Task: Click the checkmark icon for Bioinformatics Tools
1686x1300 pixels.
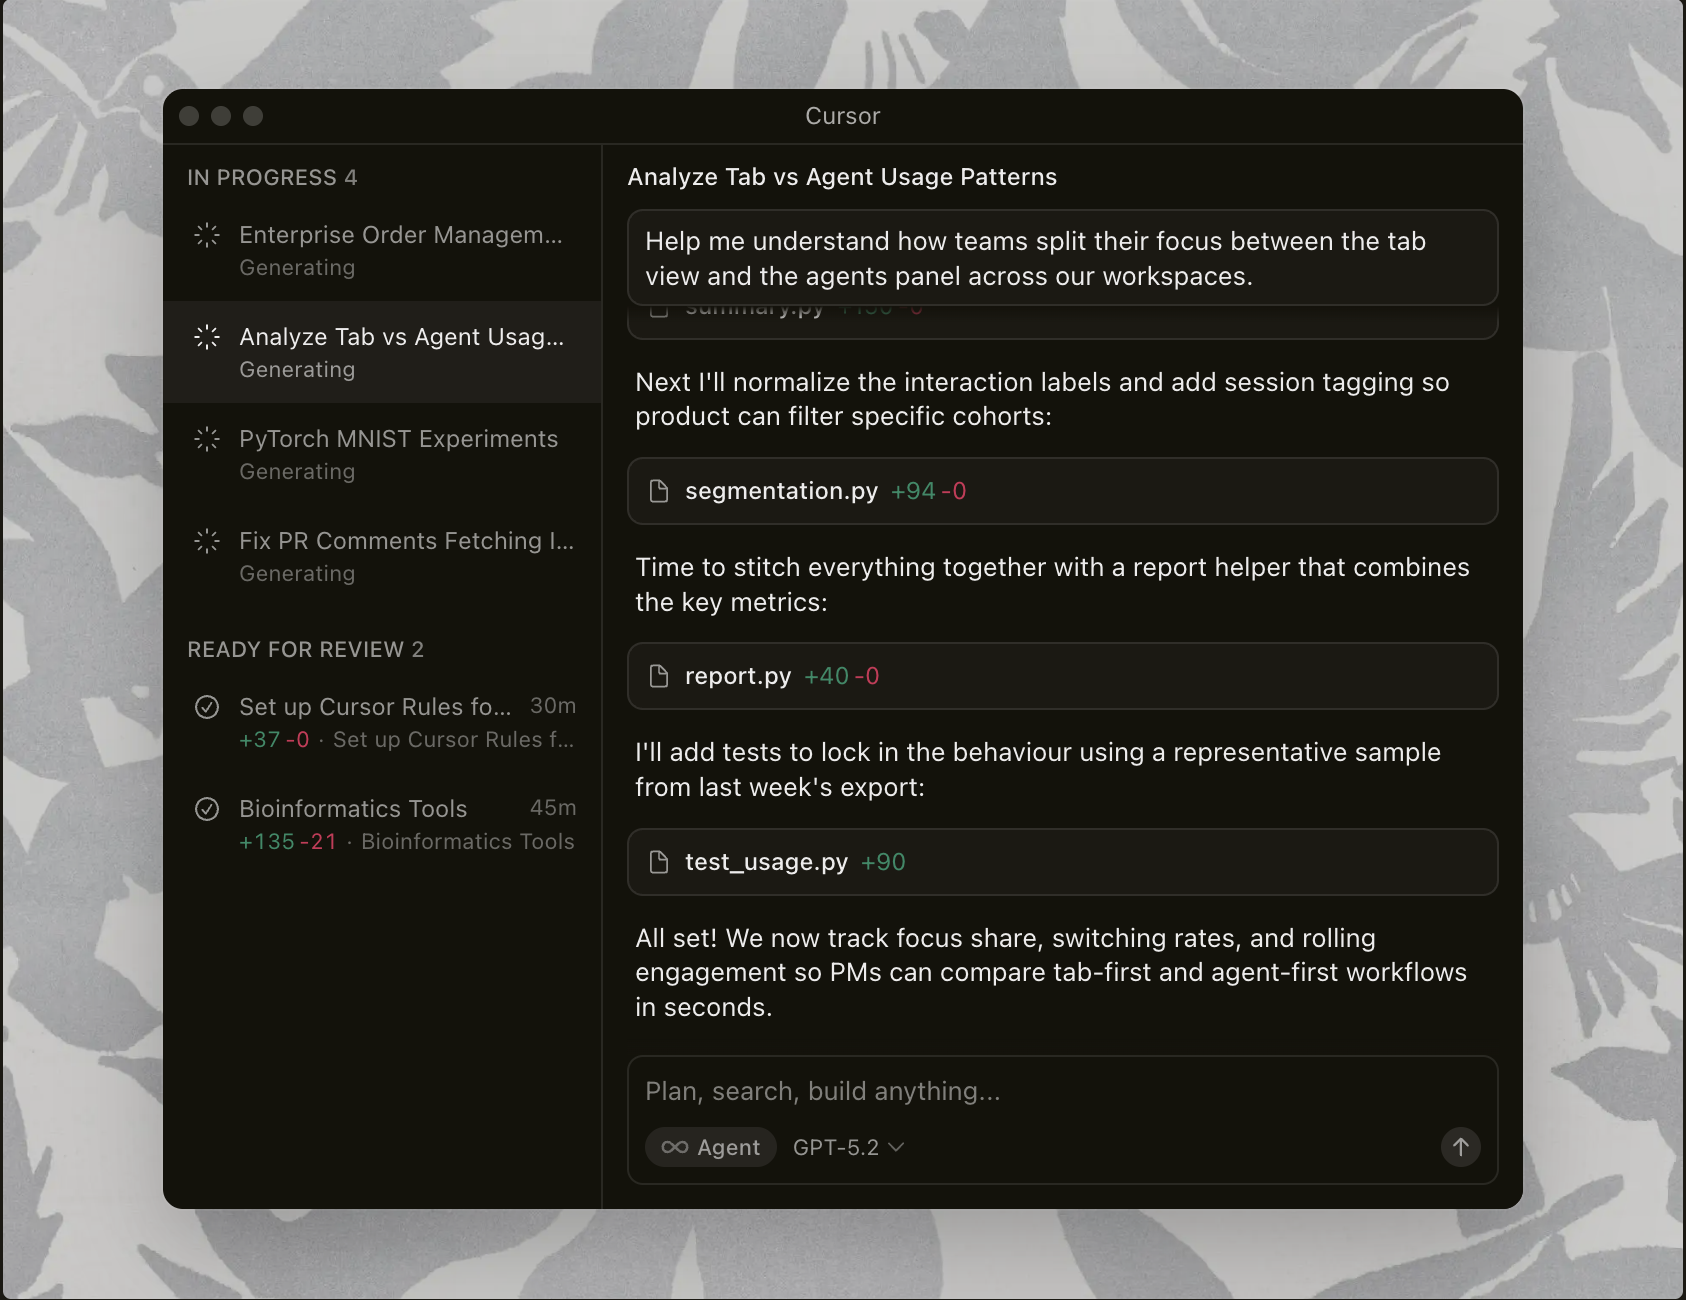Action: (207, 809)
